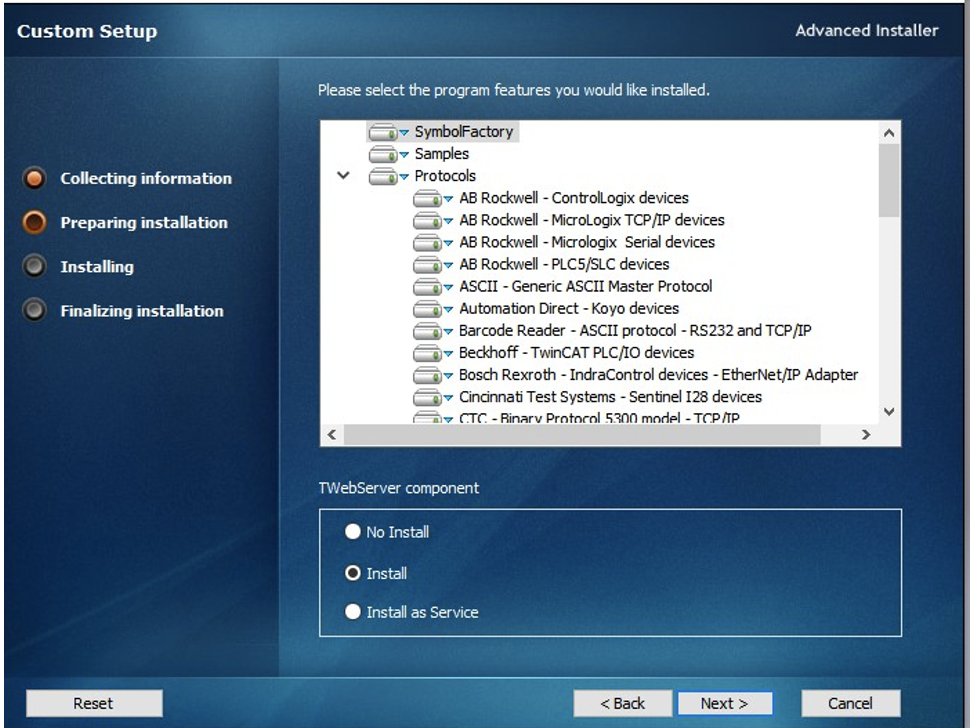Click the feature icon next to Samples
970x728 pixels.
click(383, 154)
